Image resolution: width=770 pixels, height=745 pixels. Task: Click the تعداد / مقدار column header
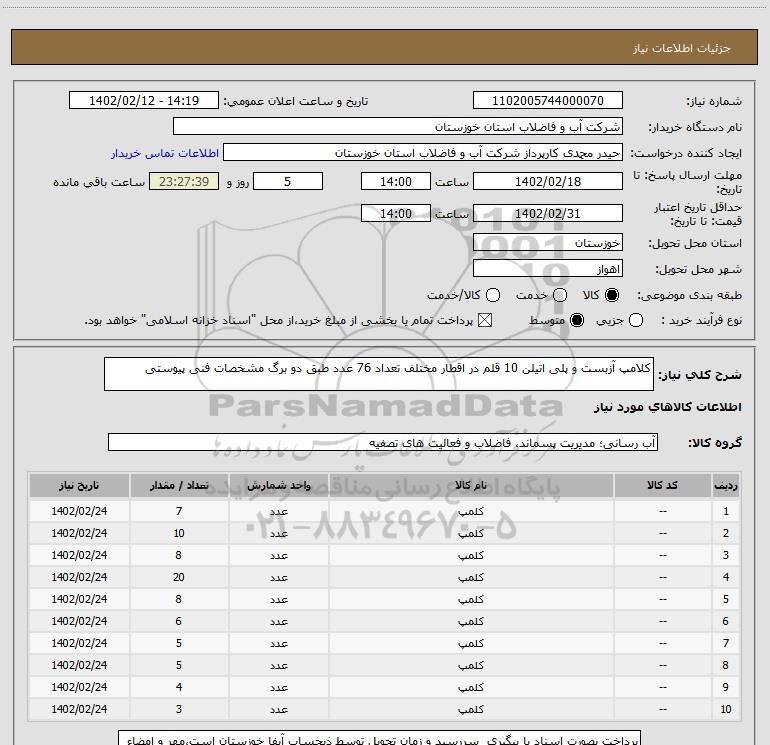point(179,485)
